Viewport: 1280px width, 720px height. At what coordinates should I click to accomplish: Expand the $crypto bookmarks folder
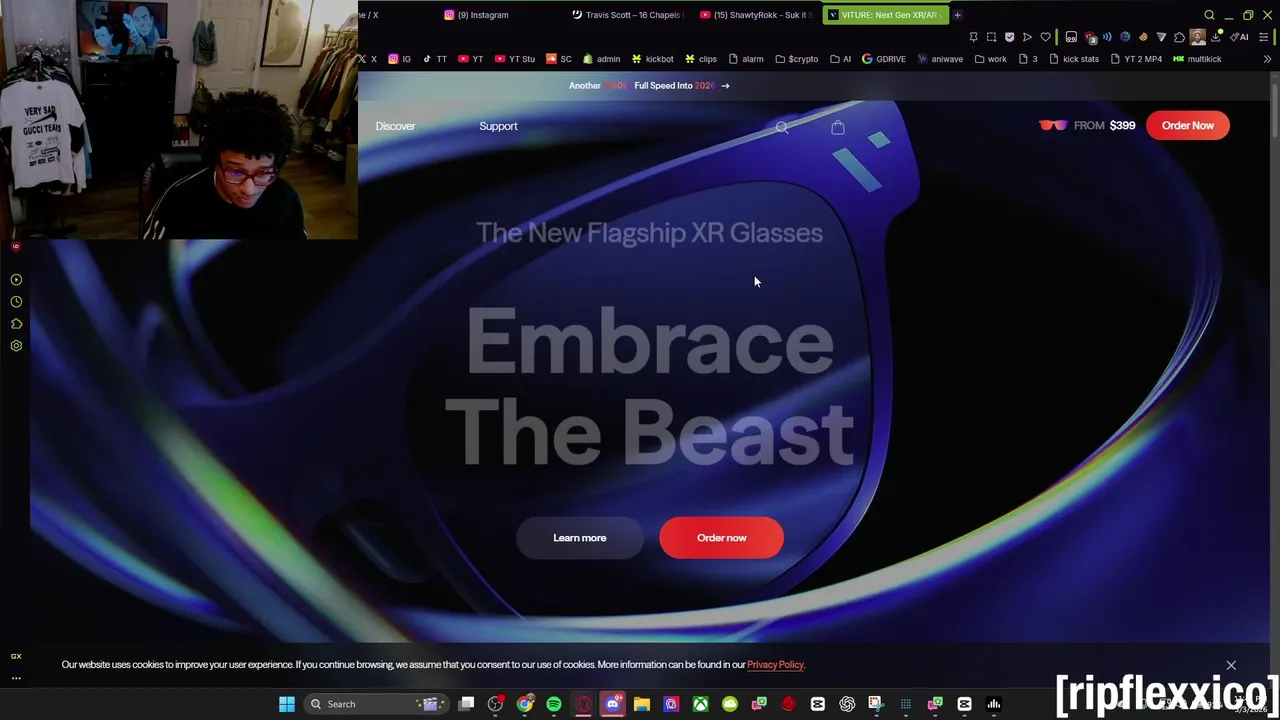tap(796, 59)
